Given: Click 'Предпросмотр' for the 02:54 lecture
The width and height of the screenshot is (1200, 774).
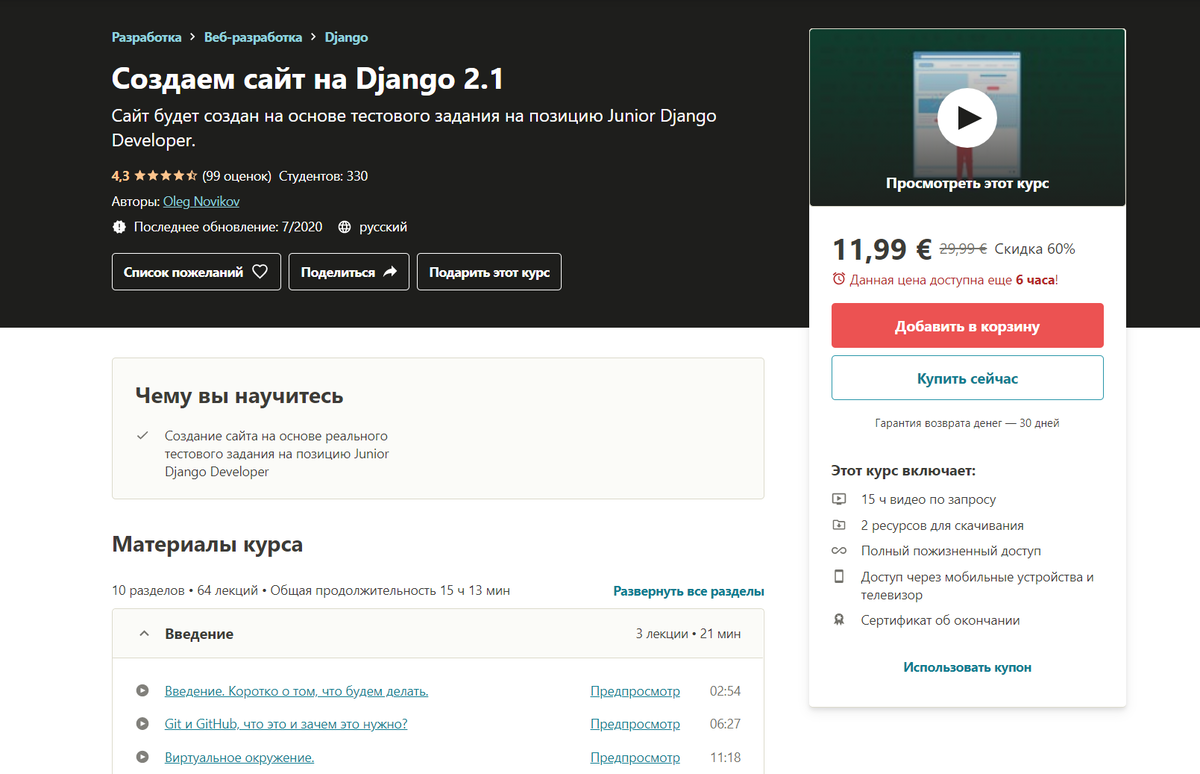Looking at the screenshot, I should (x=635, y=691).
